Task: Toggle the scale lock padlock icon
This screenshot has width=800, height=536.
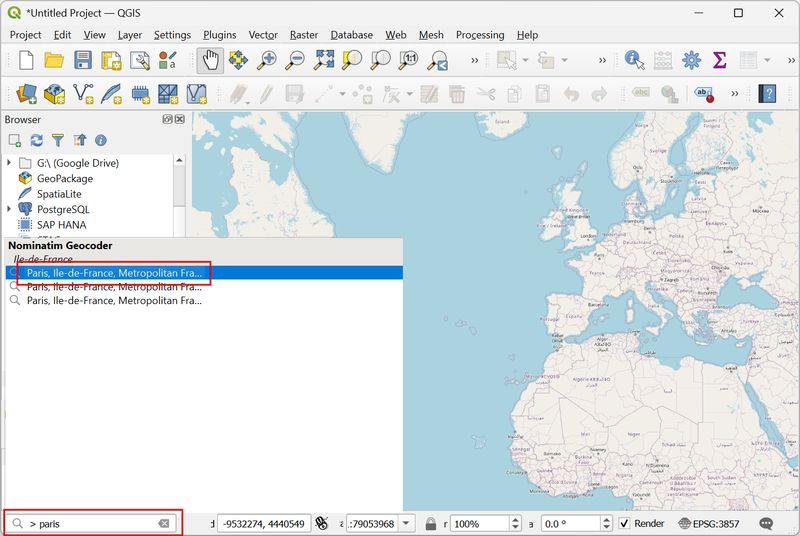Action: (x=431, y=523)
